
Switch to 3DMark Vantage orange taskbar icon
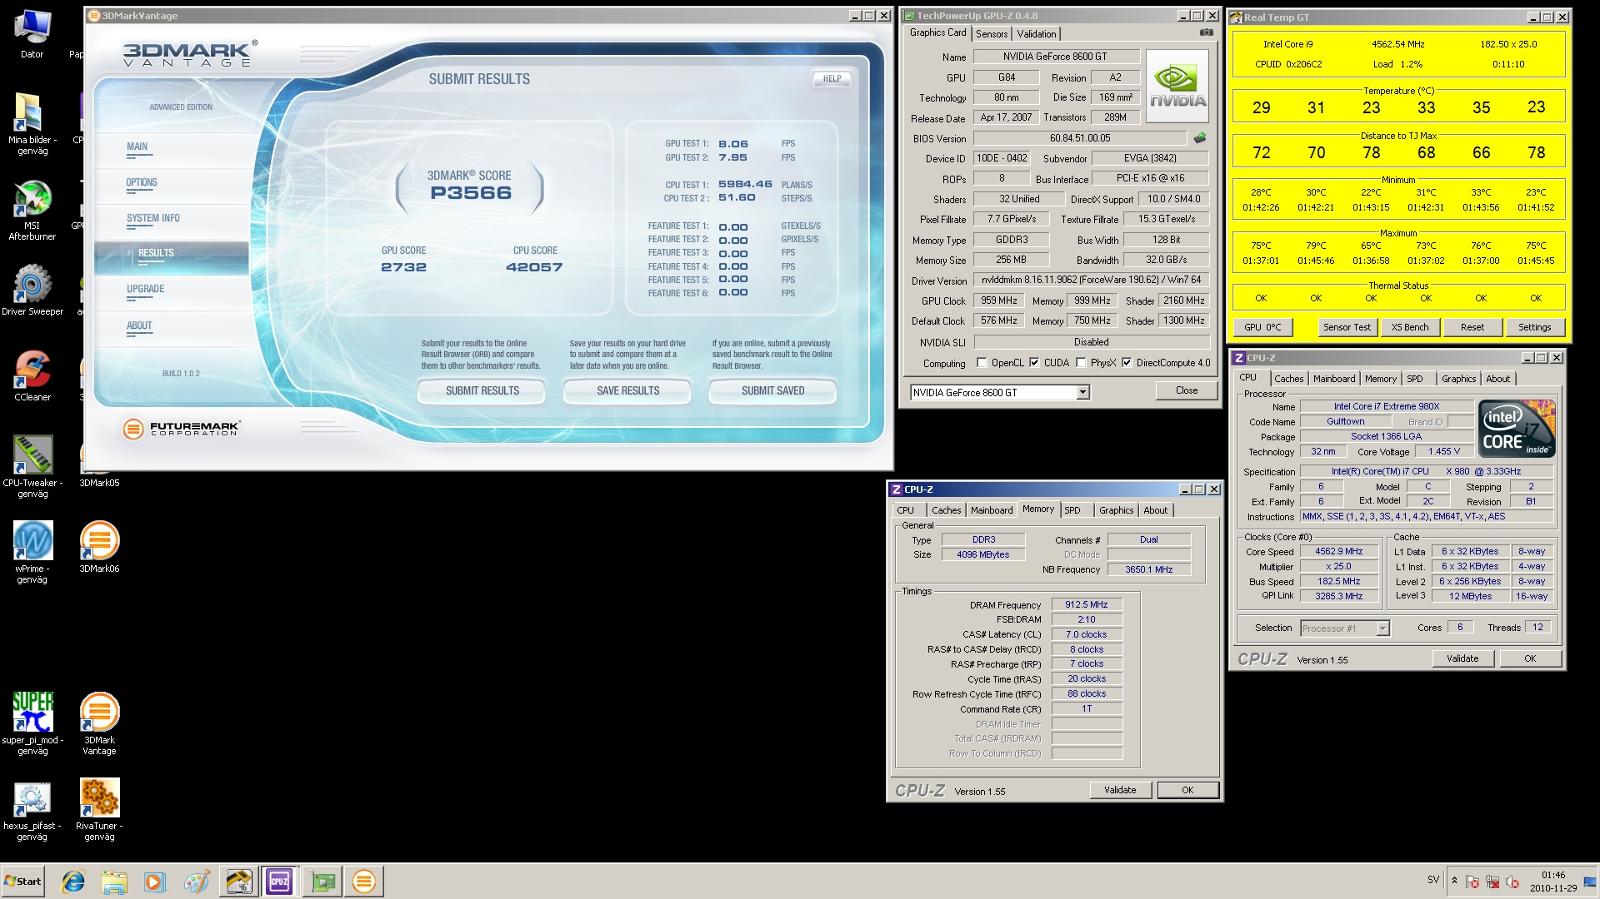pos(364,881)
